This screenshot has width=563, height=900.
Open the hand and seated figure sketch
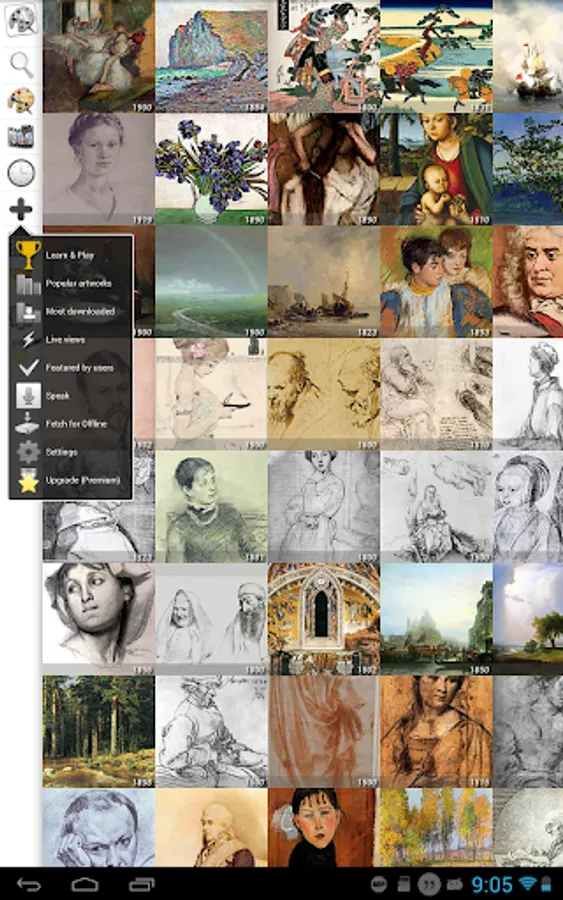click(x=436, y=506)
